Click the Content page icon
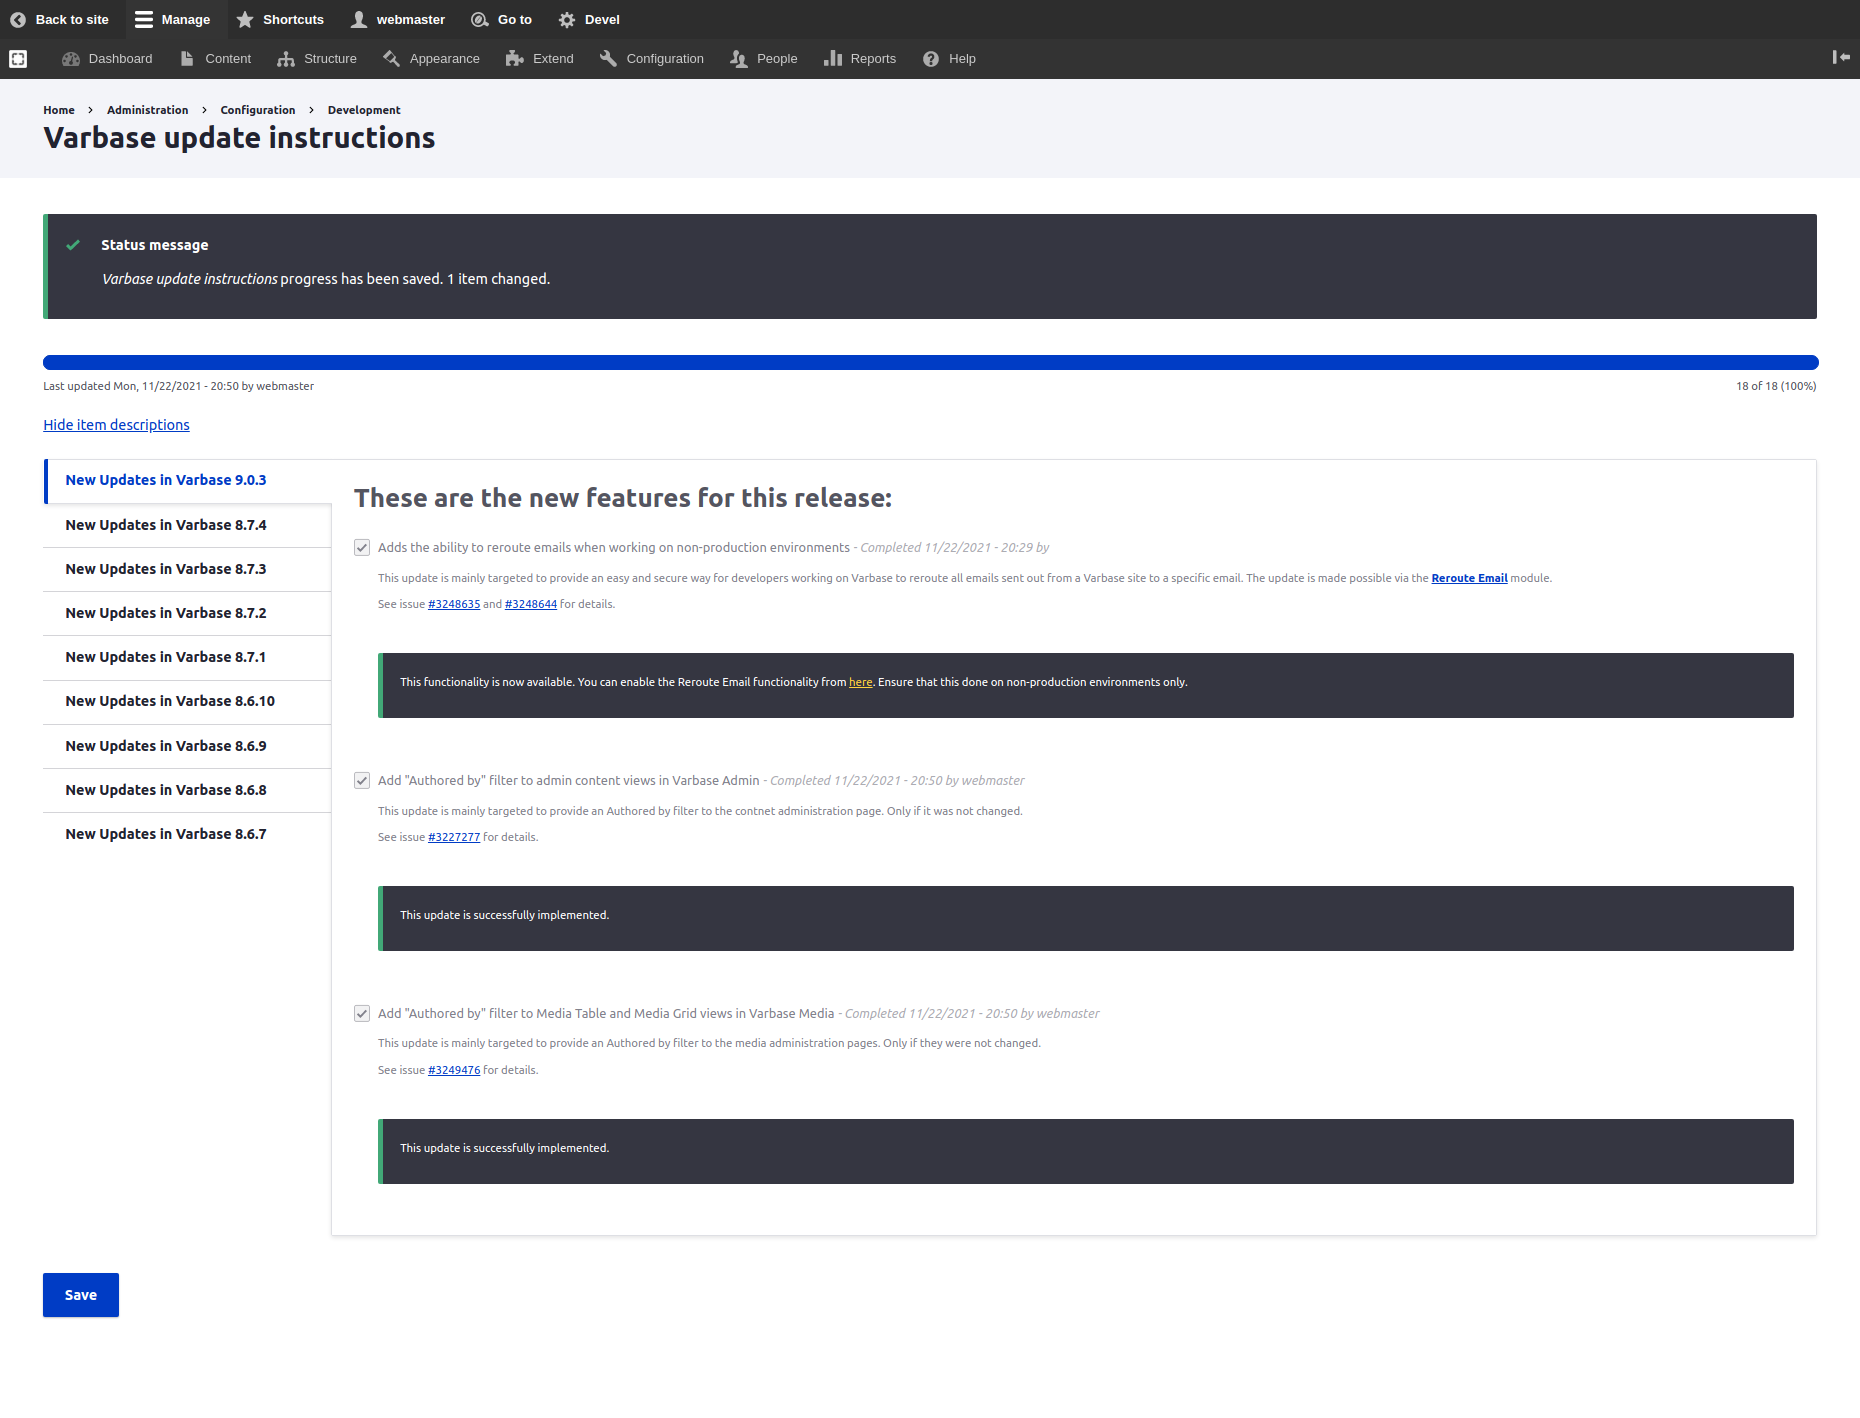Viewport: 1860px width, 1418px height. 187,59
